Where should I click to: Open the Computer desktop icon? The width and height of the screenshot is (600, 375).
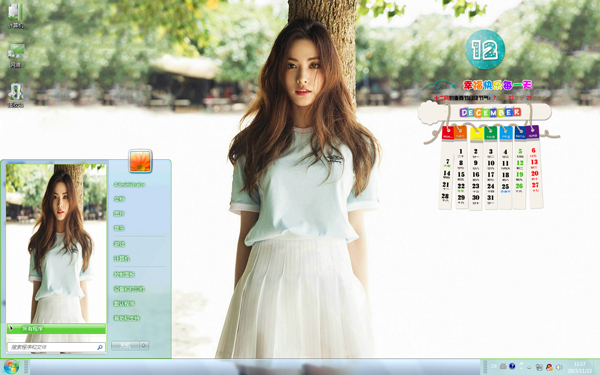(x=15, y=16)
